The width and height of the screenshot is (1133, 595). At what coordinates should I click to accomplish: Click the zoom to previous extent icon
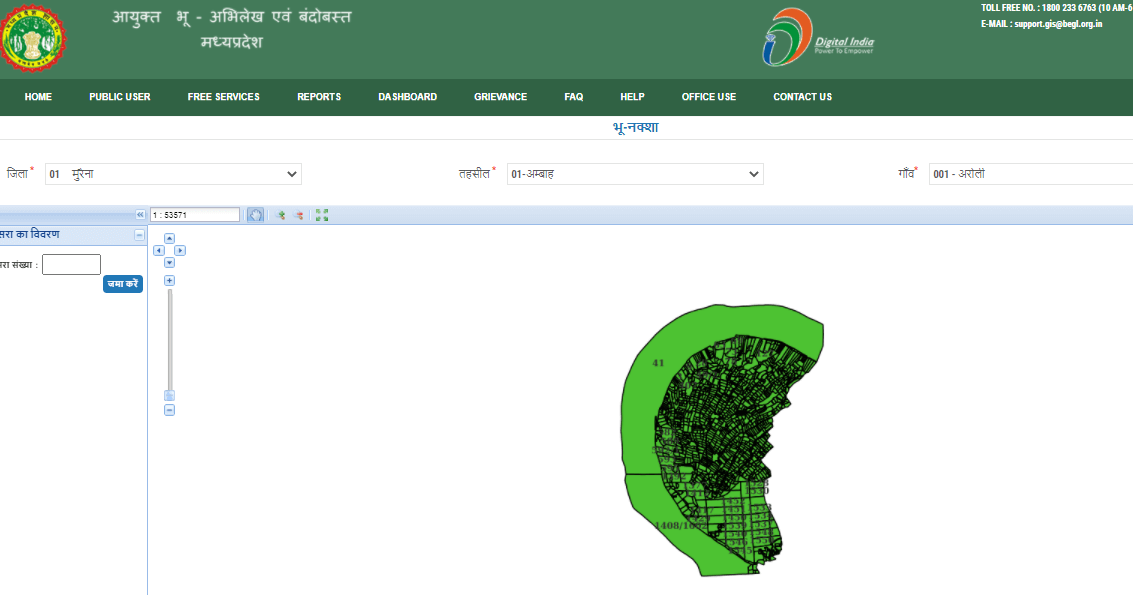[281, 214]
